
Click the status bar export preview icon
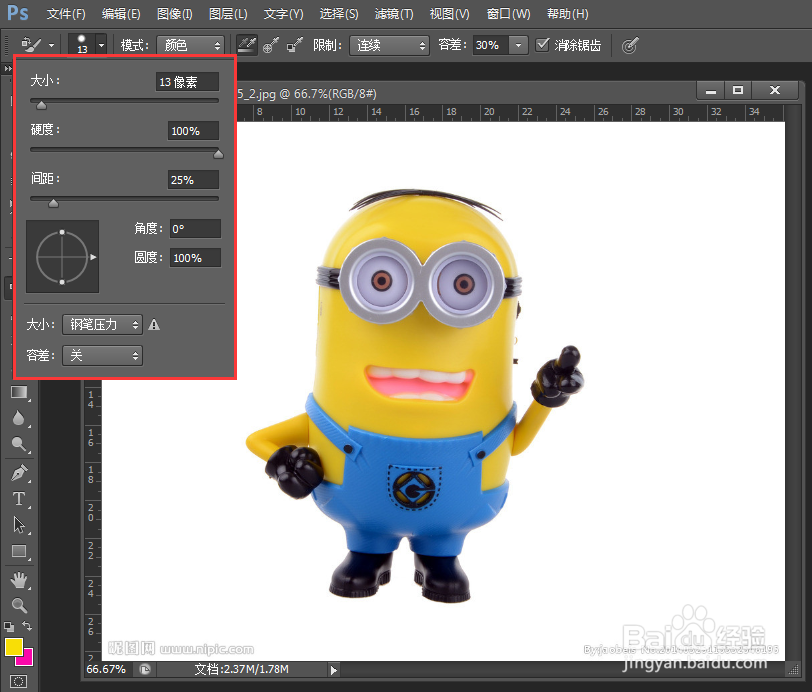(145, 670)
